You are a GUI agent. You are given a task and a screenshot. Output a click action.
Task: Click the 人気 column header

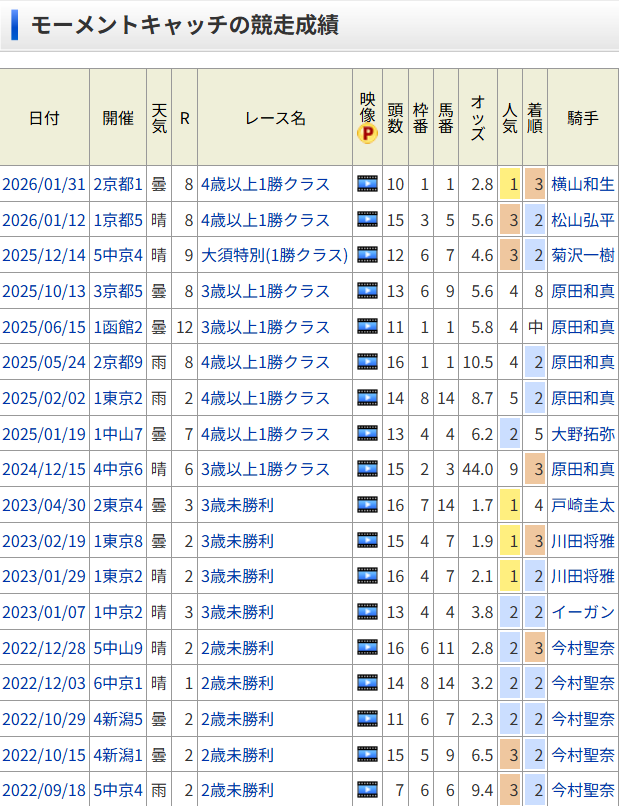click(510, 118)
